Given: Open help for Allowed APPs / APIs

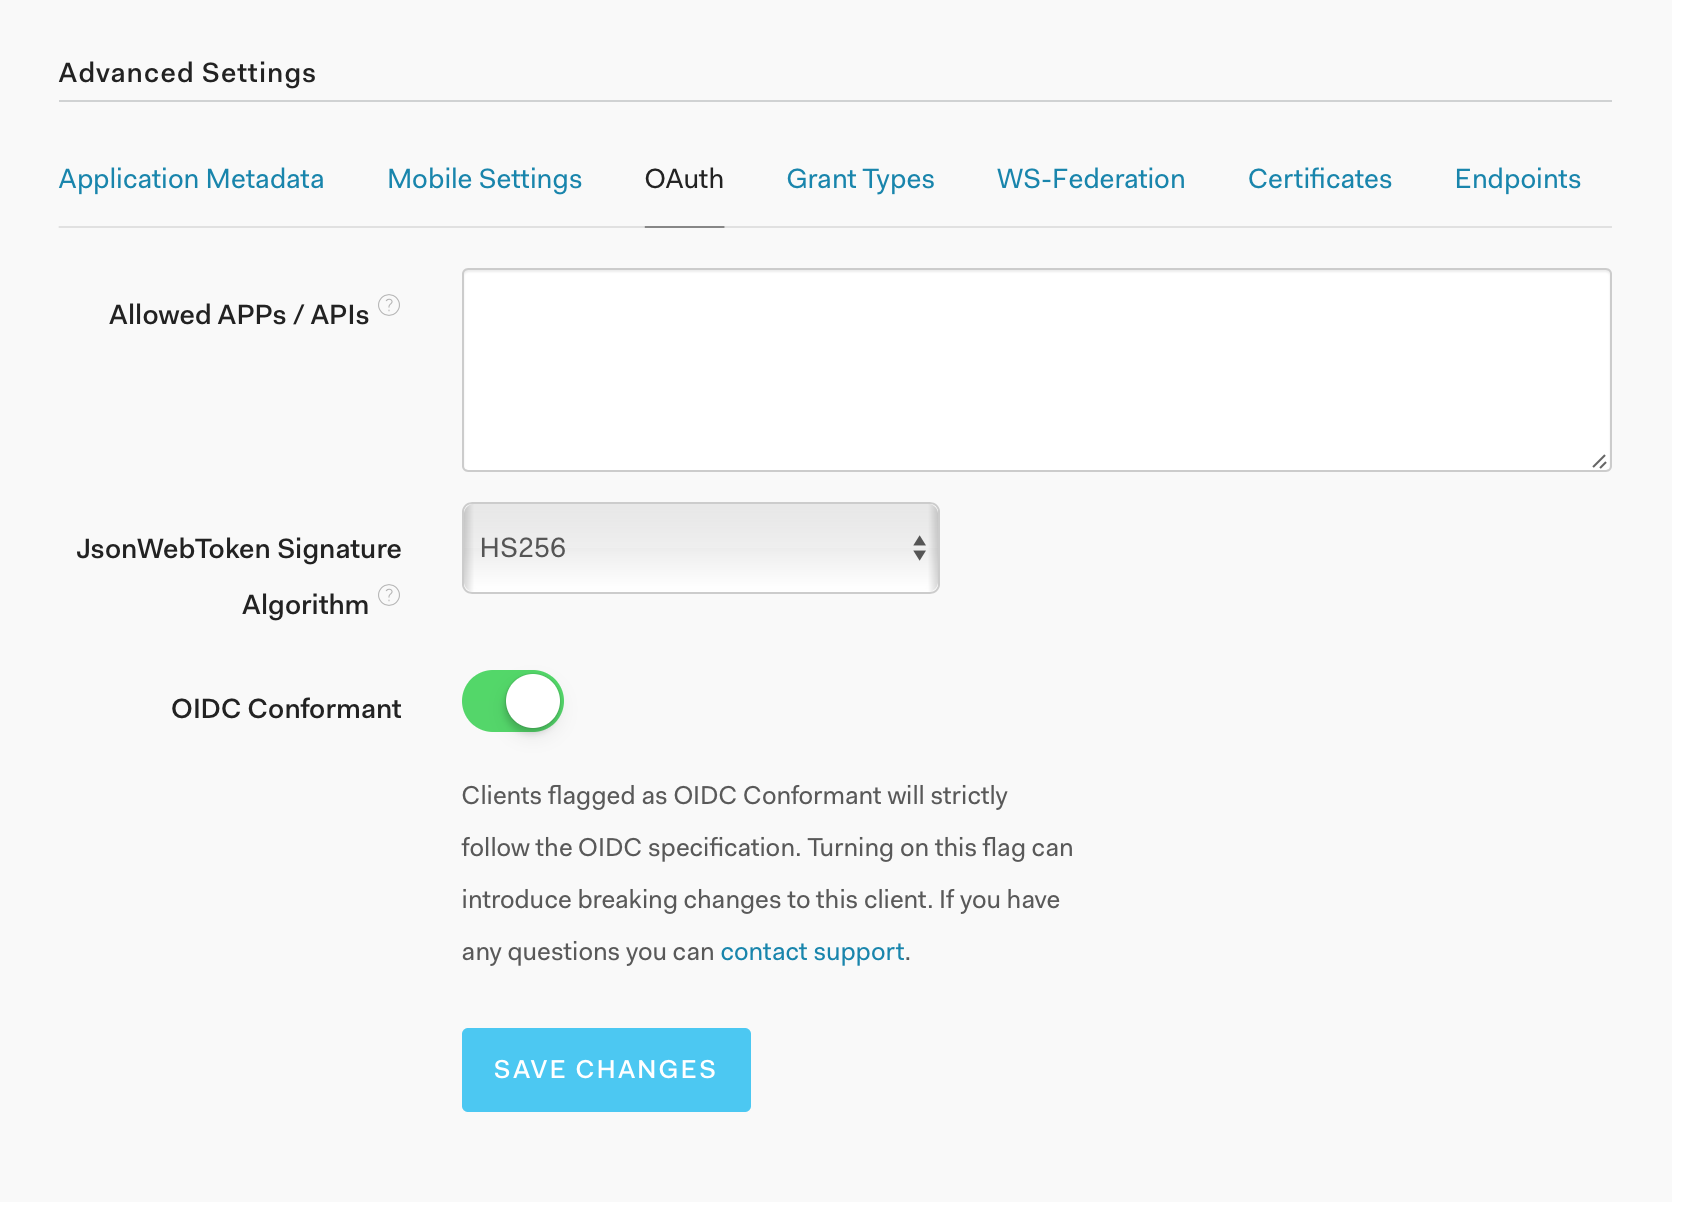Looking at the screenshot, I should 389,306.
